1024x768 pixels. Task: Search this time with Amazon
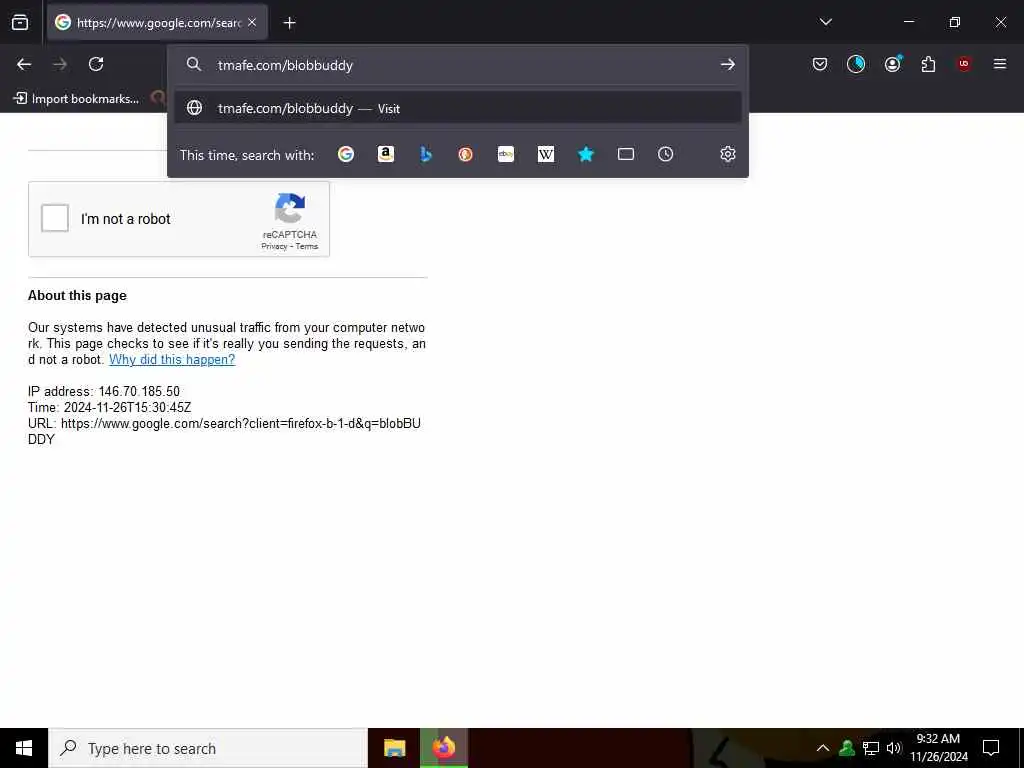[x=386, y=154]
